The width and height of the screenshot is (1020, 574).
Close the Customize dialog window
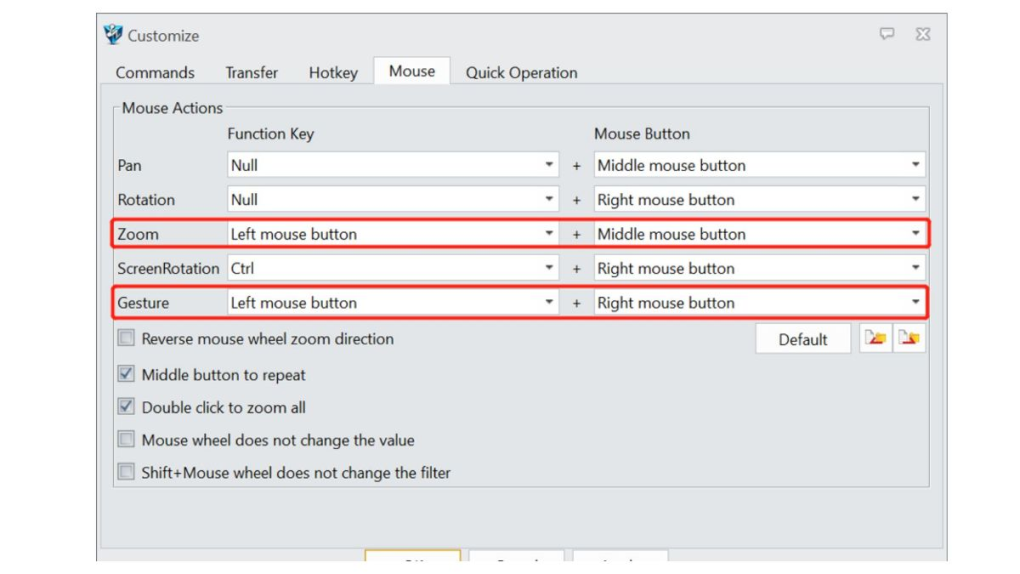point(923,34)
